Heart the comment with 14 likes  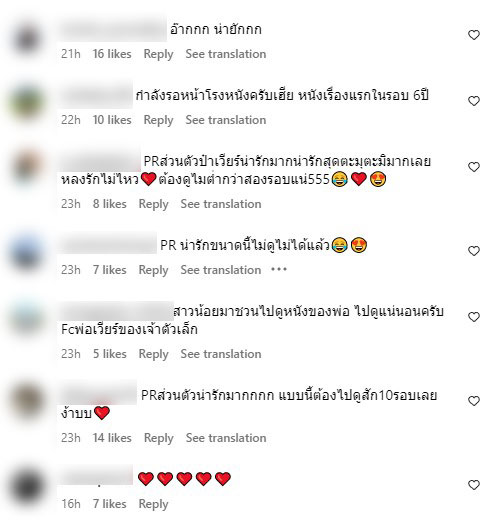pos(474,401)
